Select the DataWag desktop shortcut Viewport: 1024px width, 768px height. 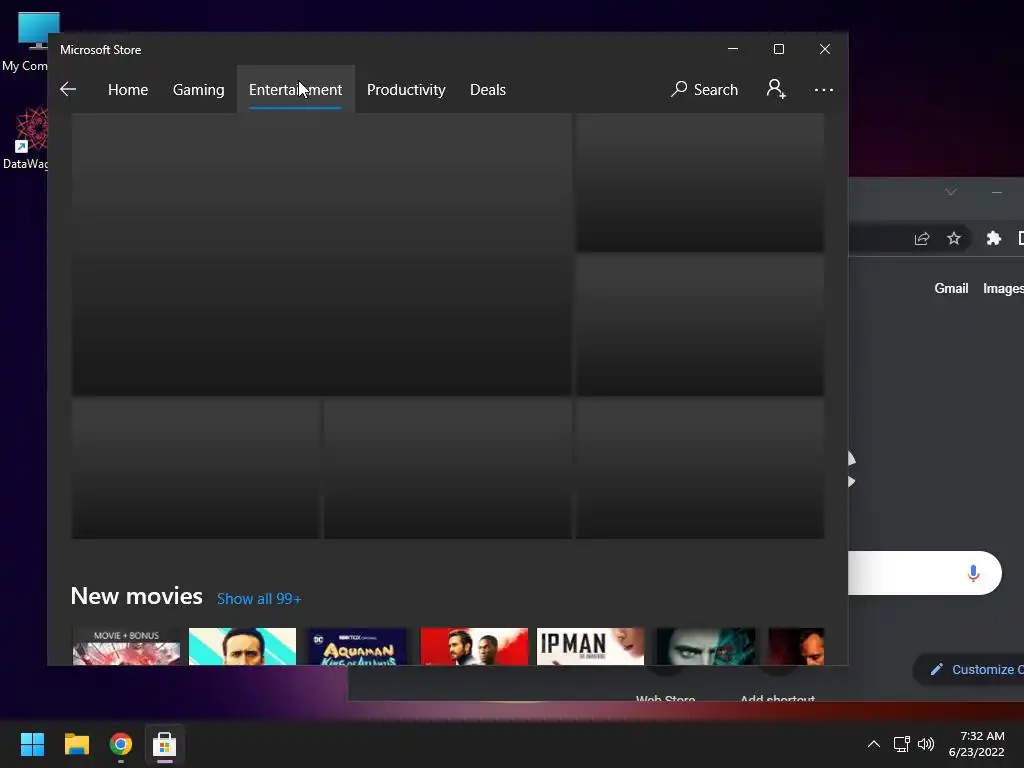pyautogui.click(x=26, y=139)
